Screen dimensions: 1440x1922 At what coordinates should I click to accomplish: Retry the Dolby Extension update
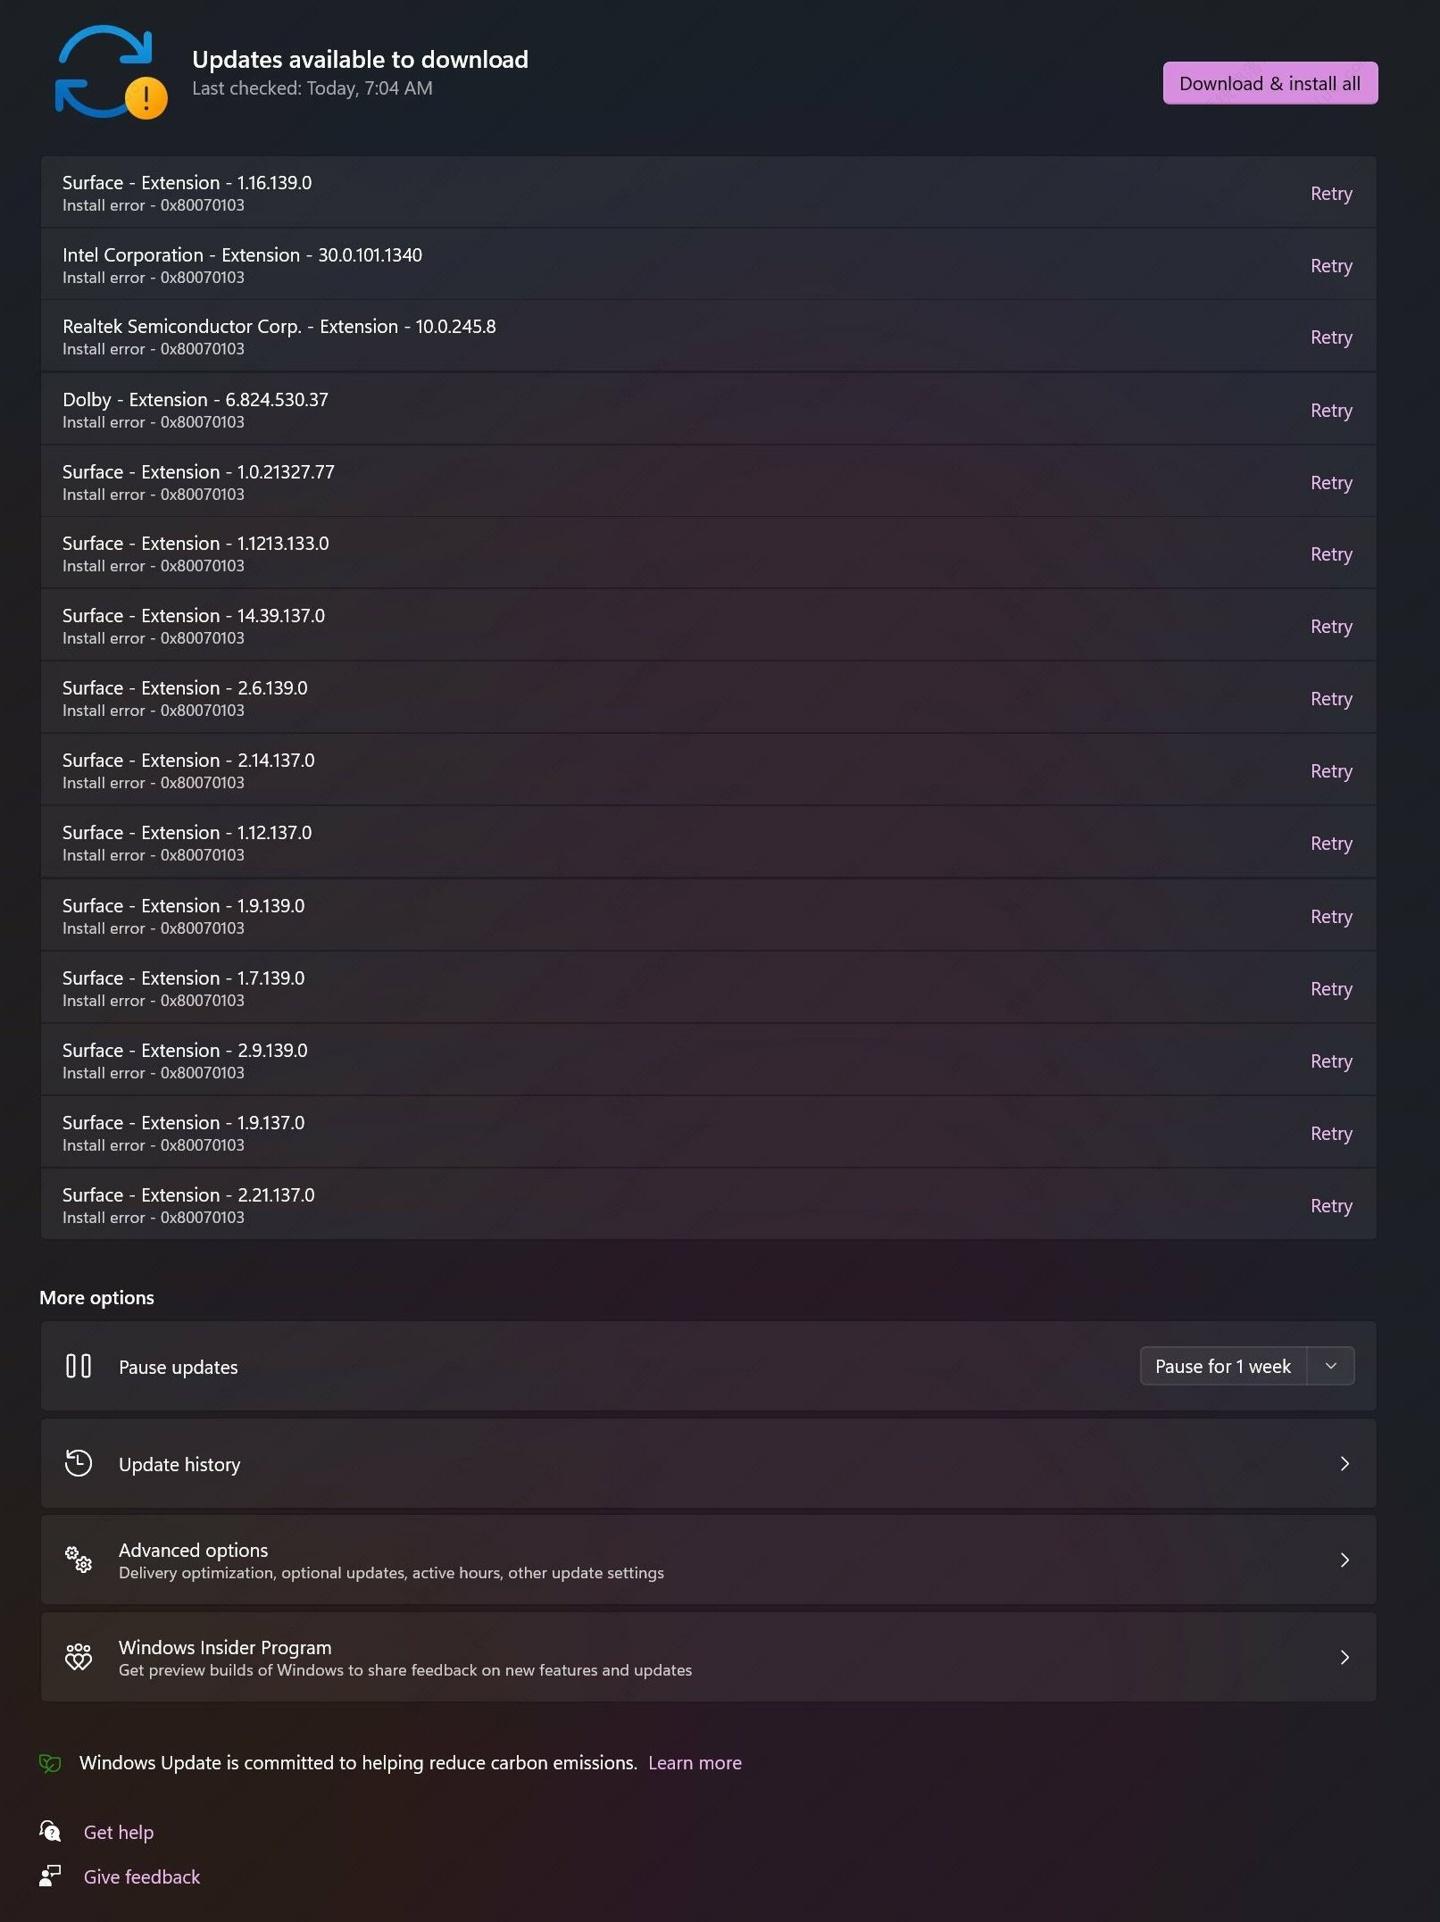(x=1331, y=410)
